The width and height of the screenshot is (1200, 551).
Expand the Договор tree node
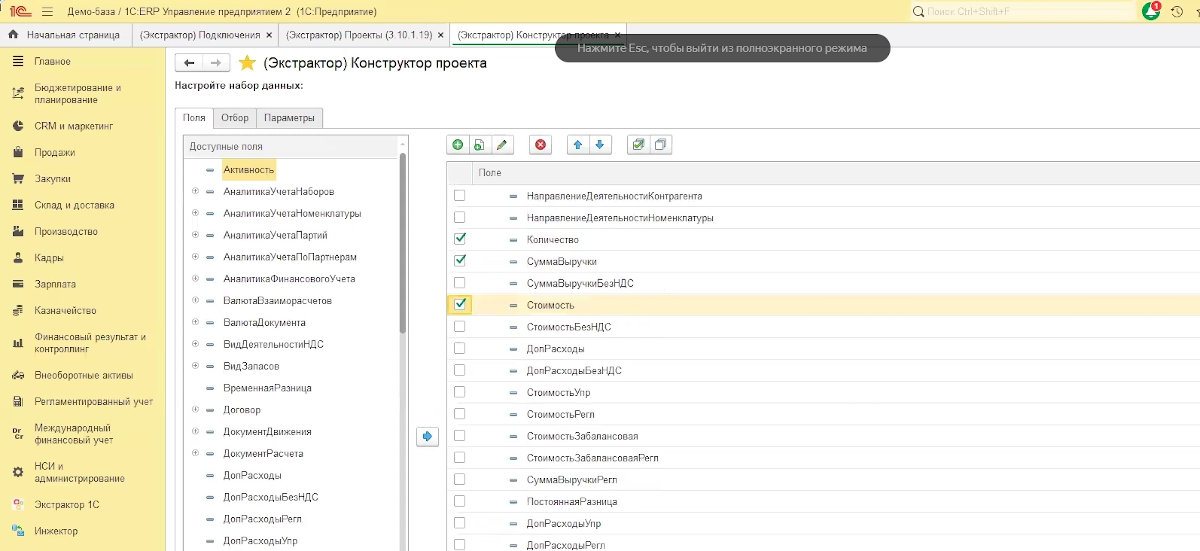tap(194, 409)
